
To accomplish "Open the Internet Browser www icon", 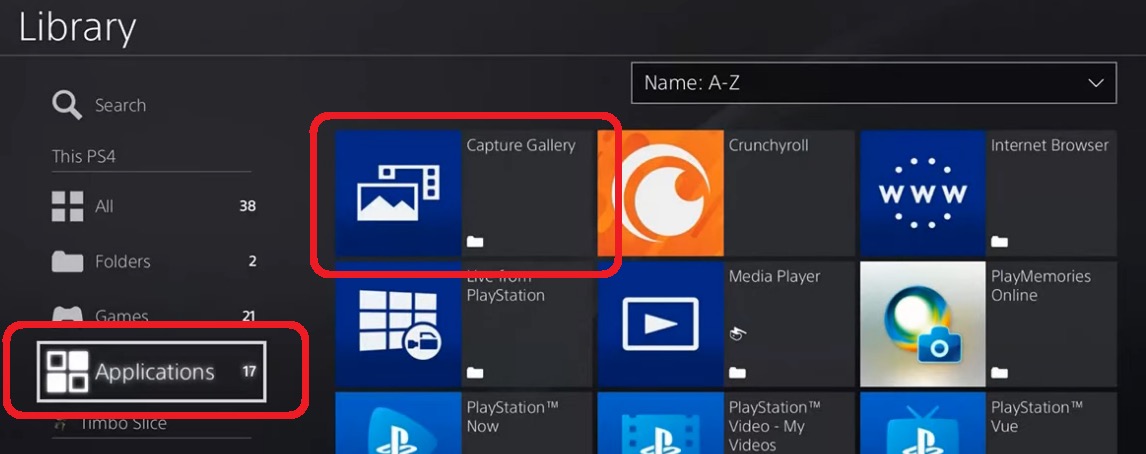I will coord(922,193).
